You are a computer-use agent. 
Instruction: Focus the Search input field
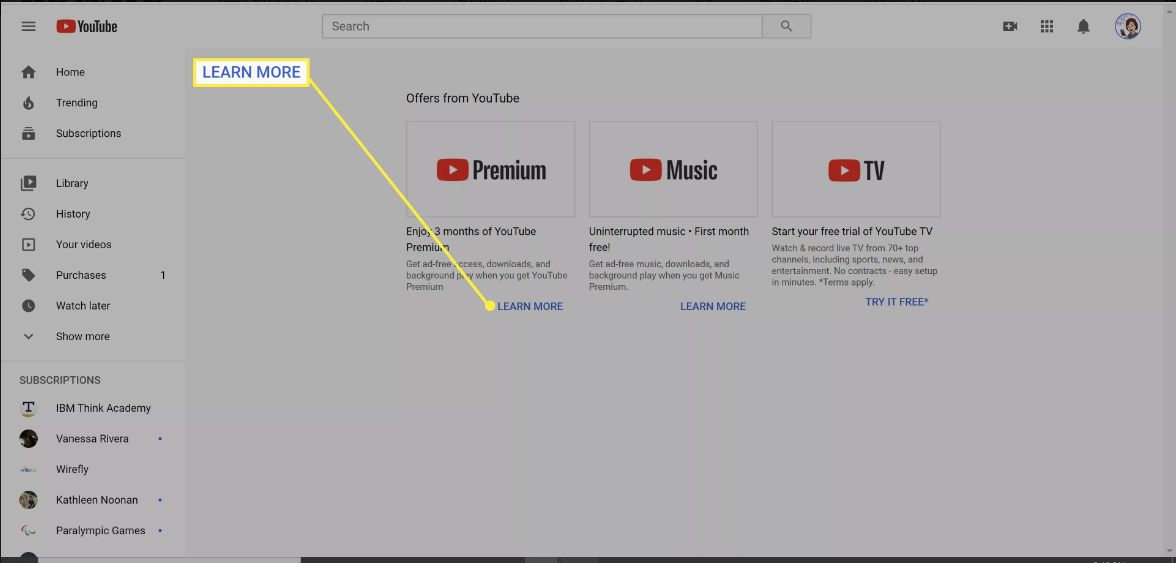[541, 27]
